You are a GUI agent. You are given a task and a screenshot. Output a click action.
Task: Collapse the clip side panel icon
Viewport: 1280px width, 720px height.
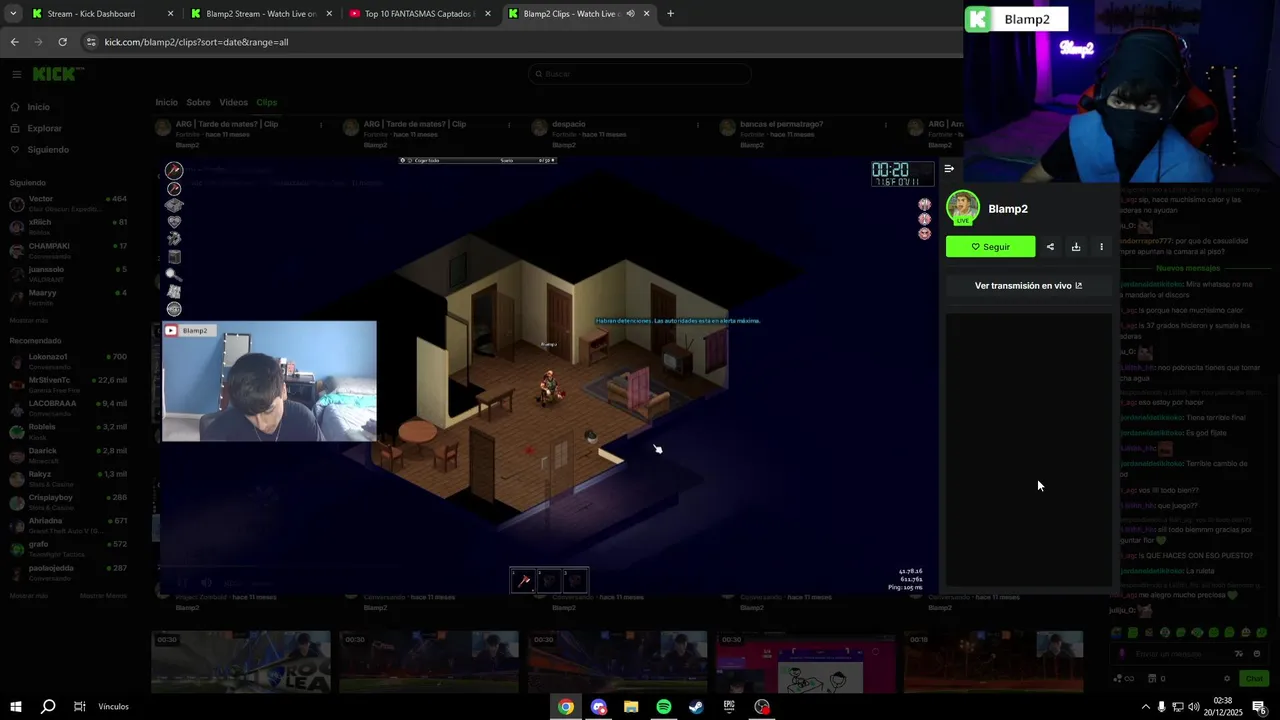pyautogui.click(x=949, y=169)
